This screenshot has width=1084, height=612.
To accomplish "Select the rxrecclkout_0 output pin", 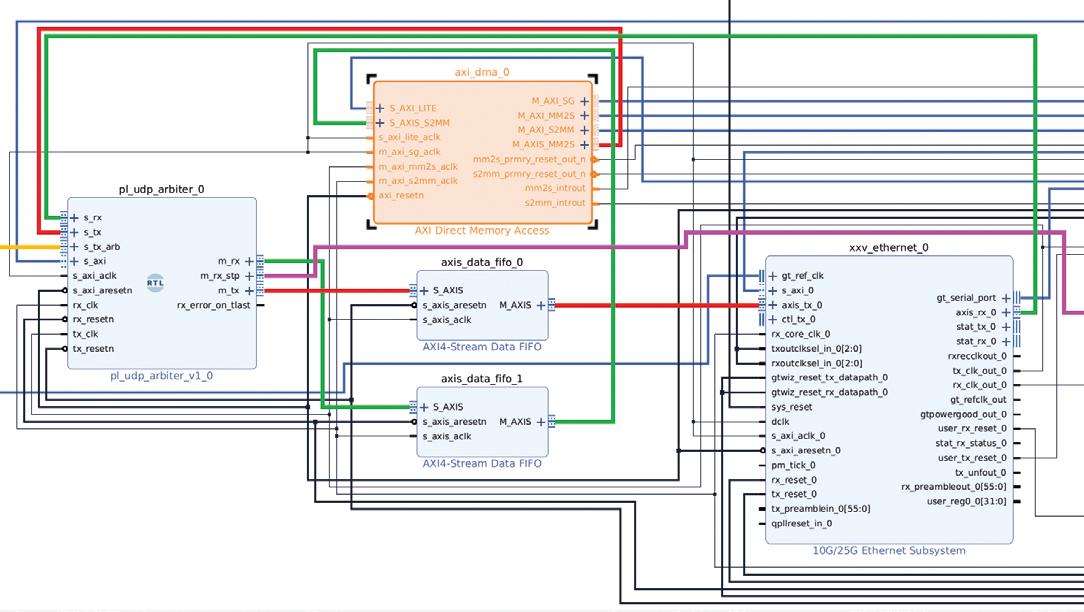I will tap(977, 356).
